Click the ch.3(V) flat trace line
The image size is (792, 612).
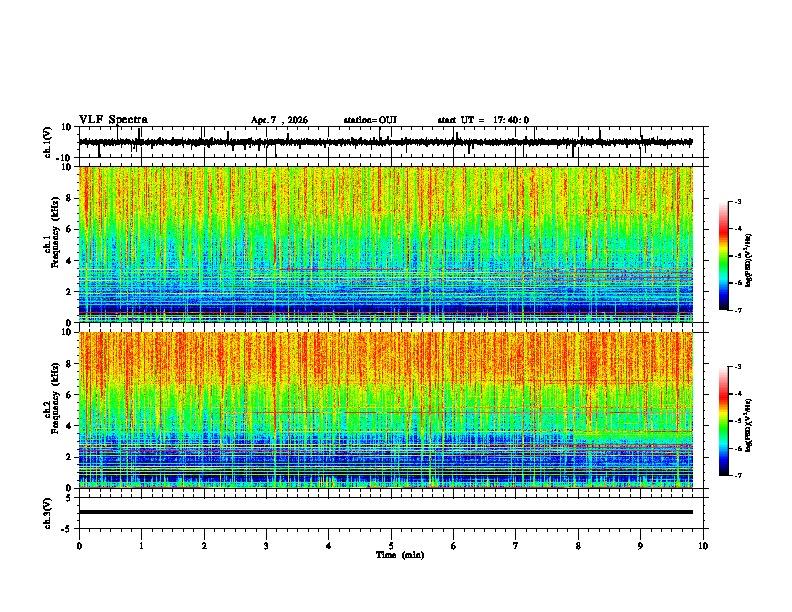386,512
